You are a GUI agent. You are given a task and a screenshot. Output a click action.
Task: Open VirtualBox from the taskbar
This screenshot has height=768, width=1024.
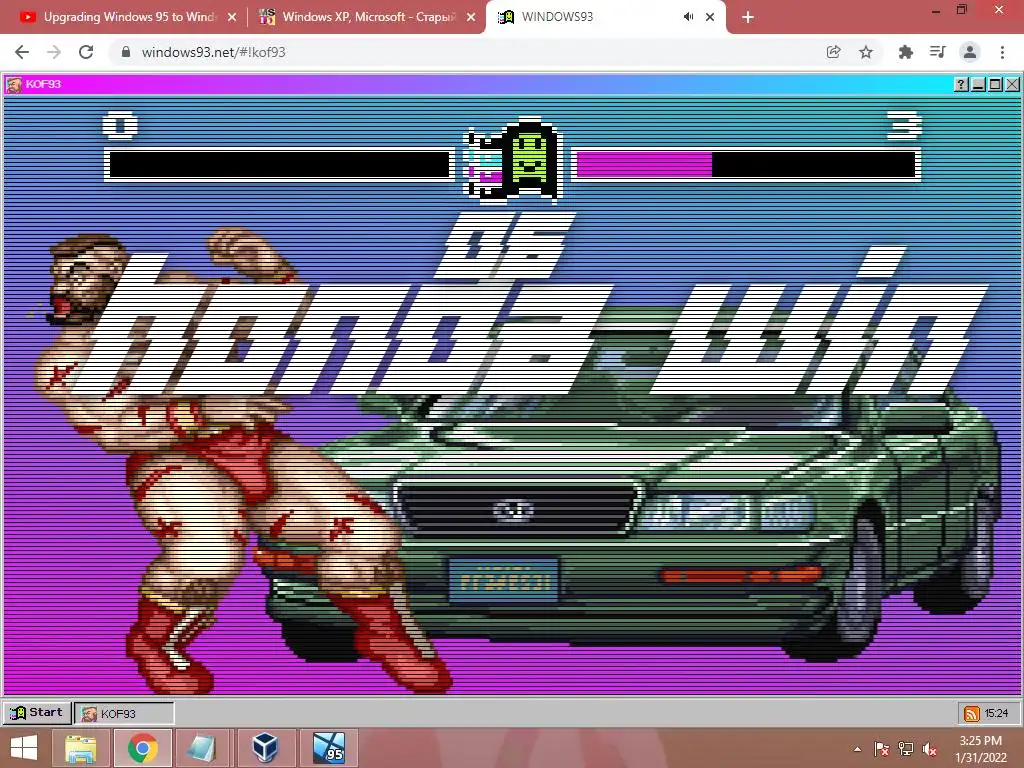tap(265, 748)
